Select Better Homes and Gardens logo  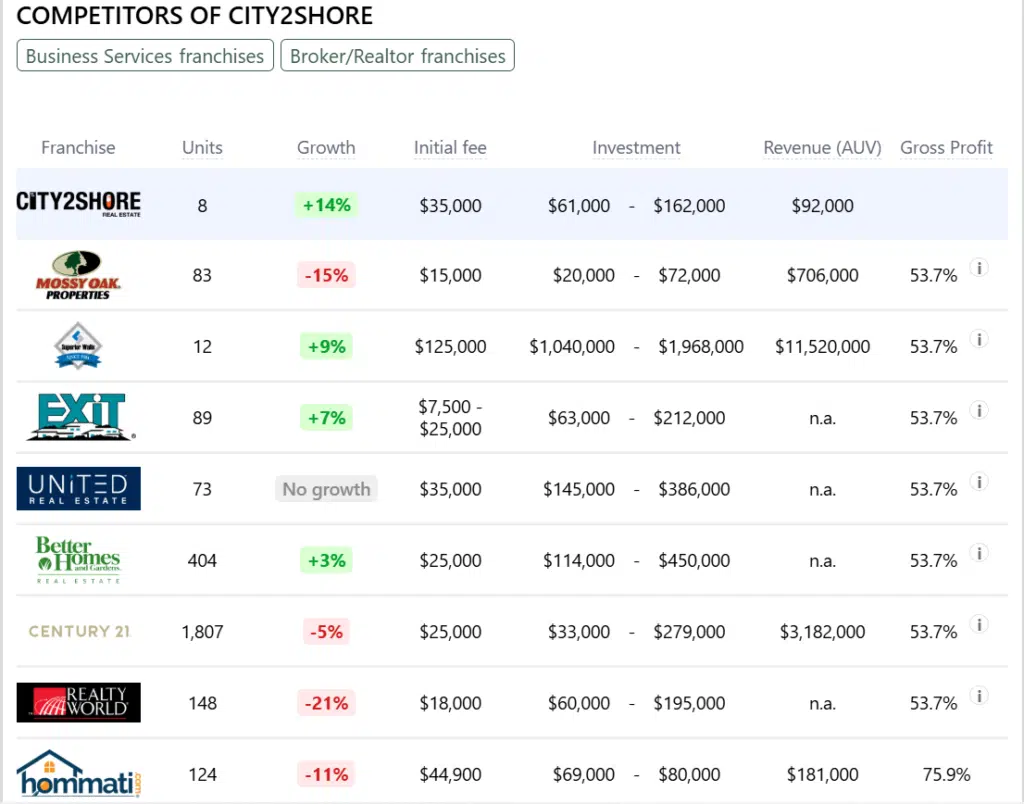point(78,560)
